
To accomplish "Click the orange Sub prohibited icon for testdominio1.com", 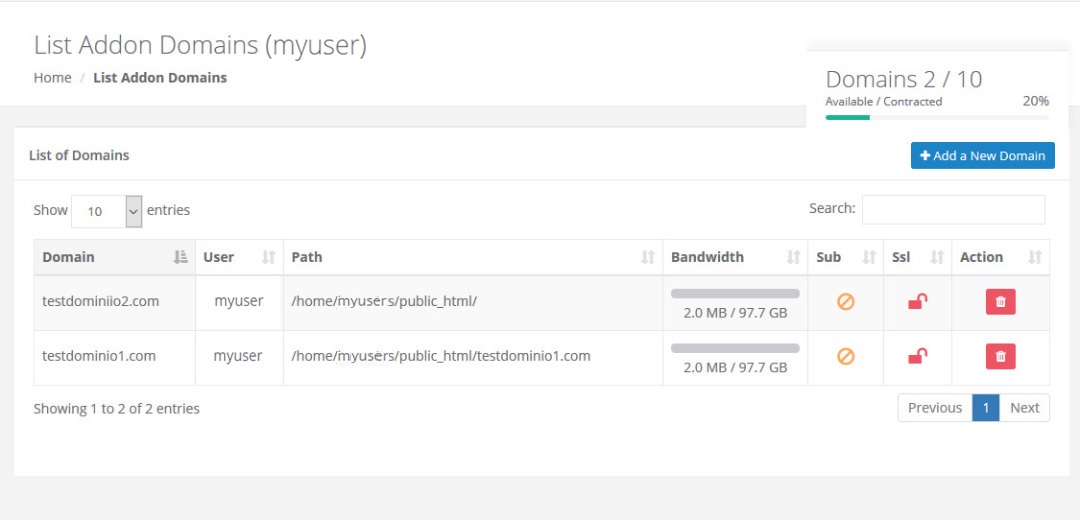I will [x=846, y=356].
